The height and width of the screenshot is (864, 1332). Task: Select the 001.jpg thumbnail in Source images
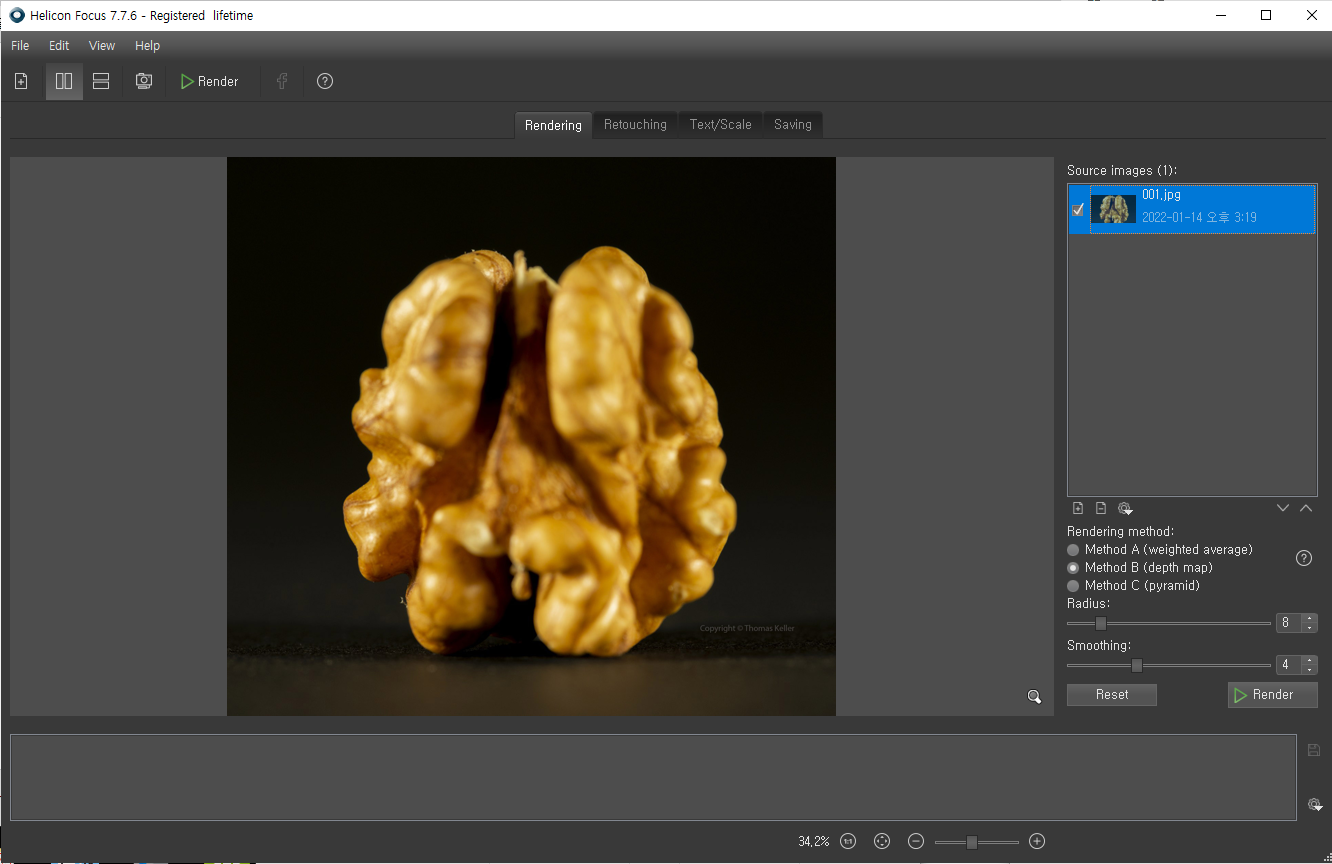click(1112, 209)
